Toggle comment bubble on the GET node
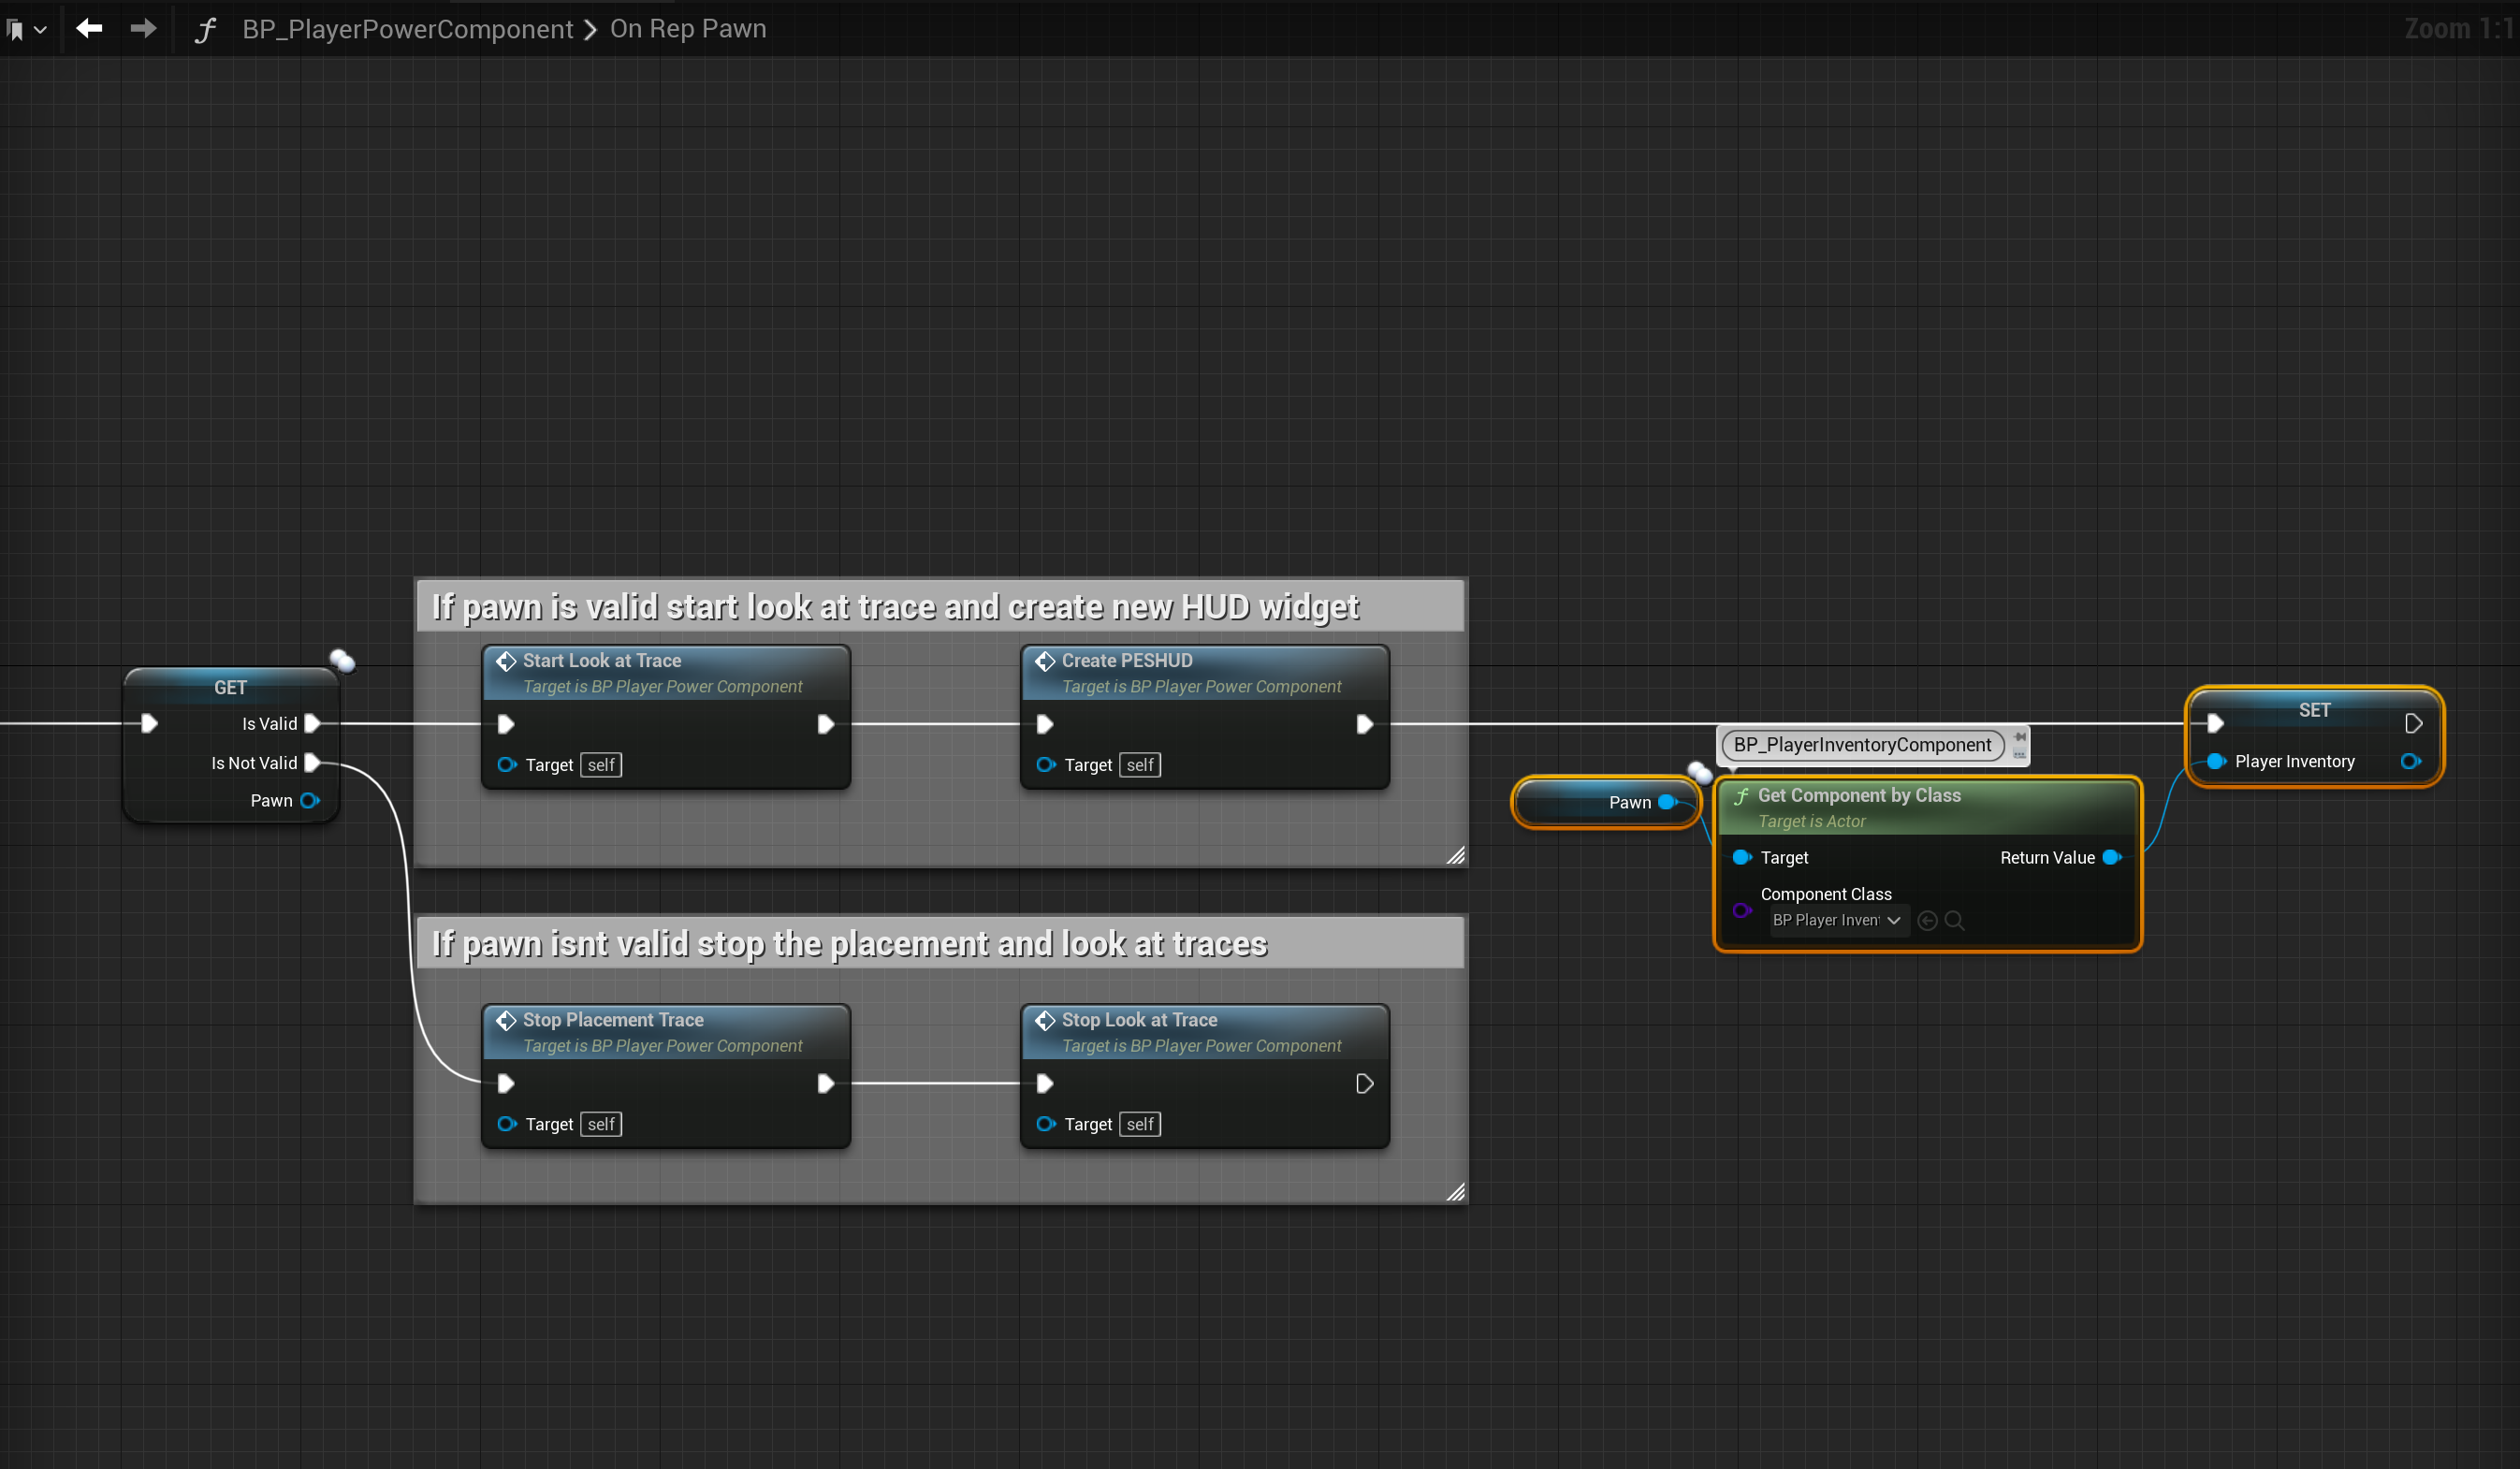The width and height of the screenshot is (2520, 1469). point(342,660)
